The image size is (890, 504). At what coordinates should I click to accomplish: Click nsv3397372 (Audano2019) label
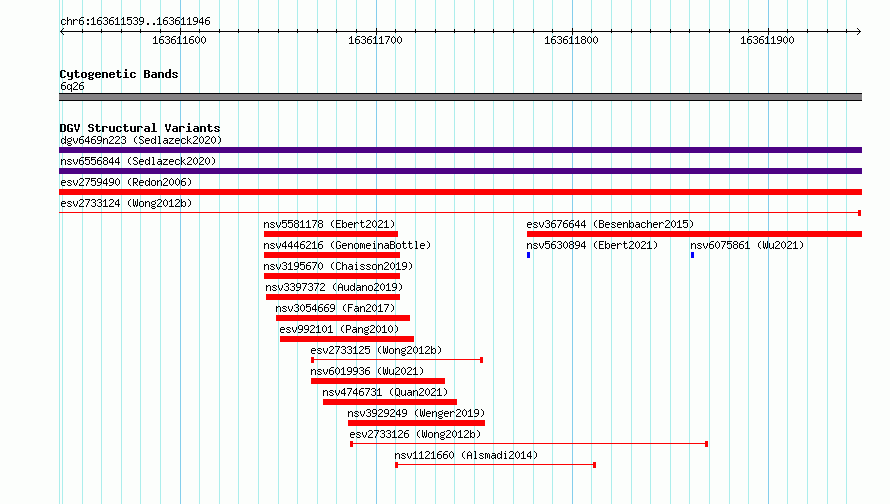(334, 287)
